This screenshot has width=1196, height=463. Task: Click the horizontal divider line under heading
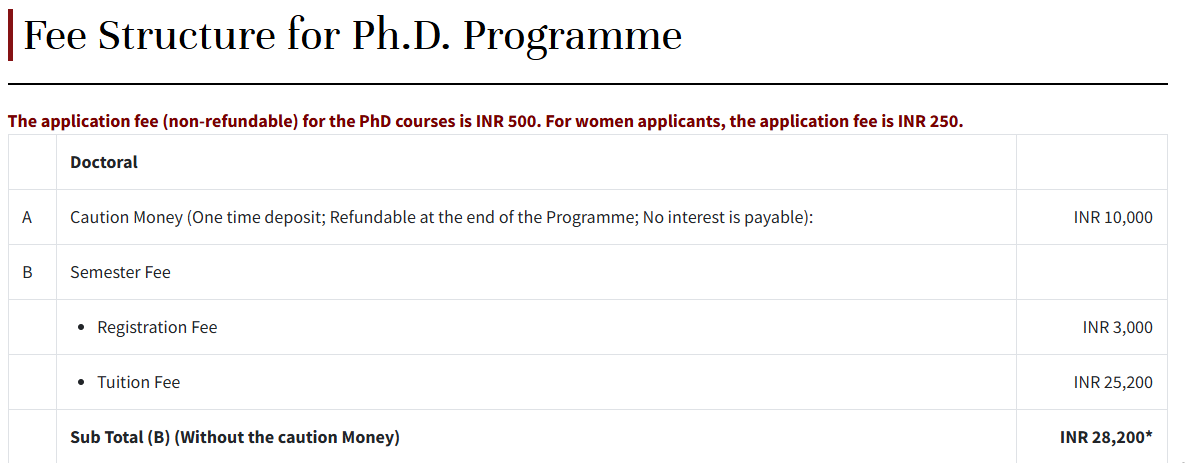coord(588,84)
